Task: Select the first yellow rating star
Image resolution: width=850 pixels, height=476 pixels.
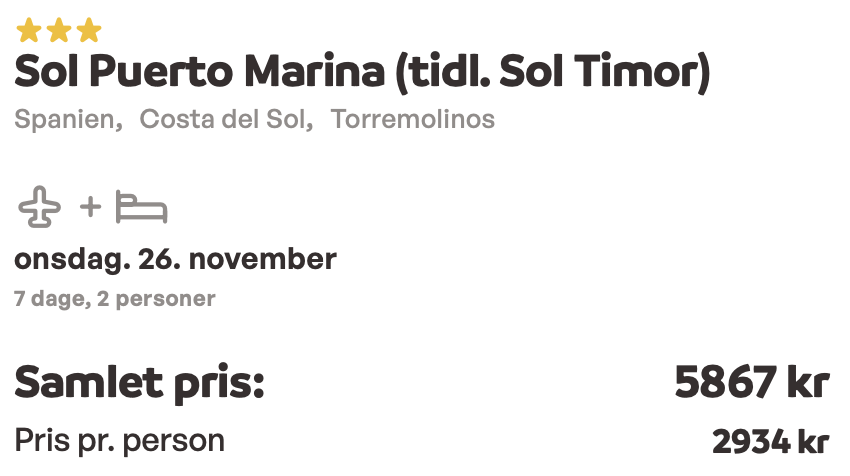Action: [29, 30]
